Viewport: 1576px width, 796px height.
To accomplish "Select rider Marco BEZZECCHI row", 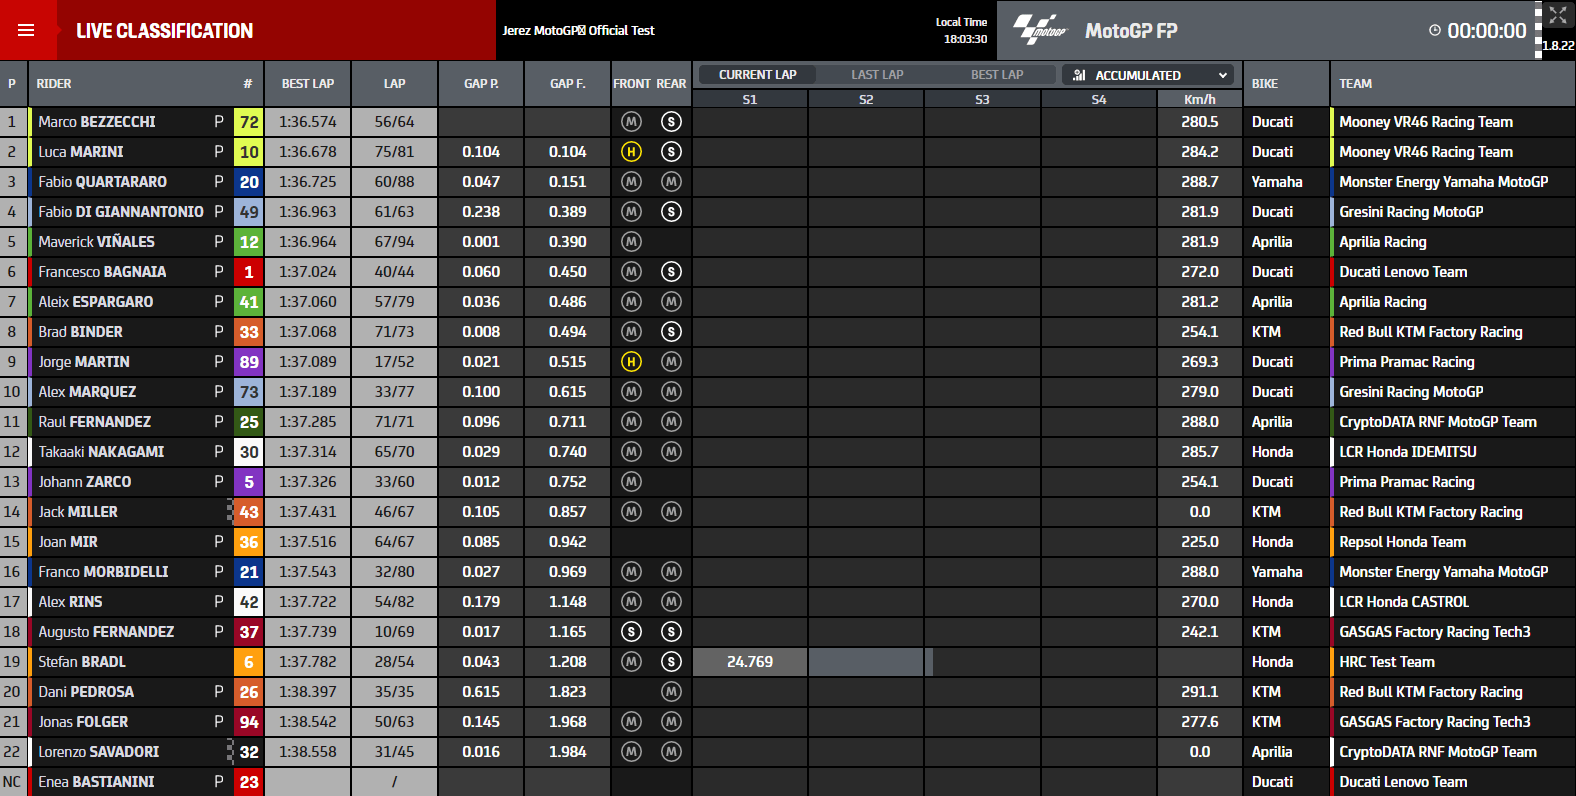I will [x=788, y=122].
